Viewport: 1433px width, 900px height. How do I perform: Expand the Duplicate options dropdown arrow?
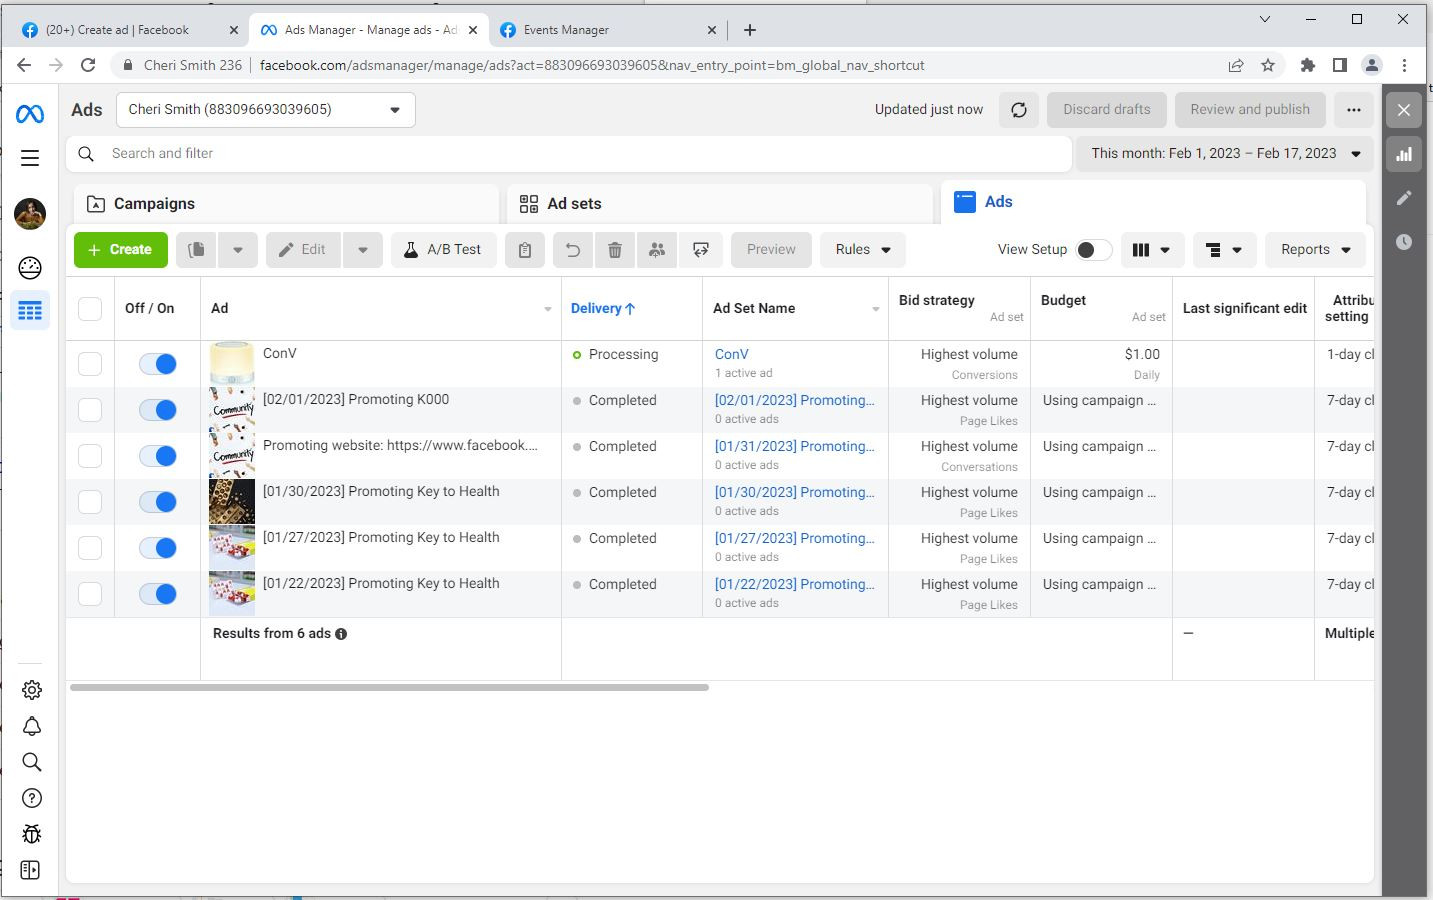238,250
